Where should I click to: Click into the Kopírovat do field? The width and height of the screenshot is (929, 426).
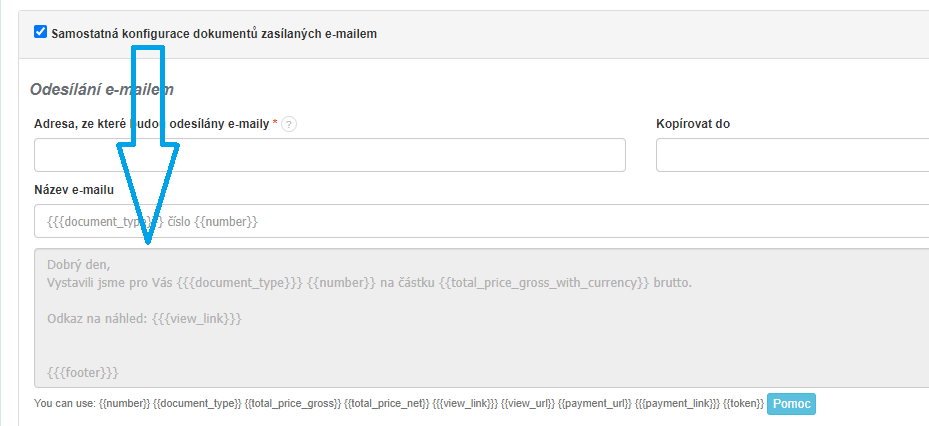tap(792, 155)
